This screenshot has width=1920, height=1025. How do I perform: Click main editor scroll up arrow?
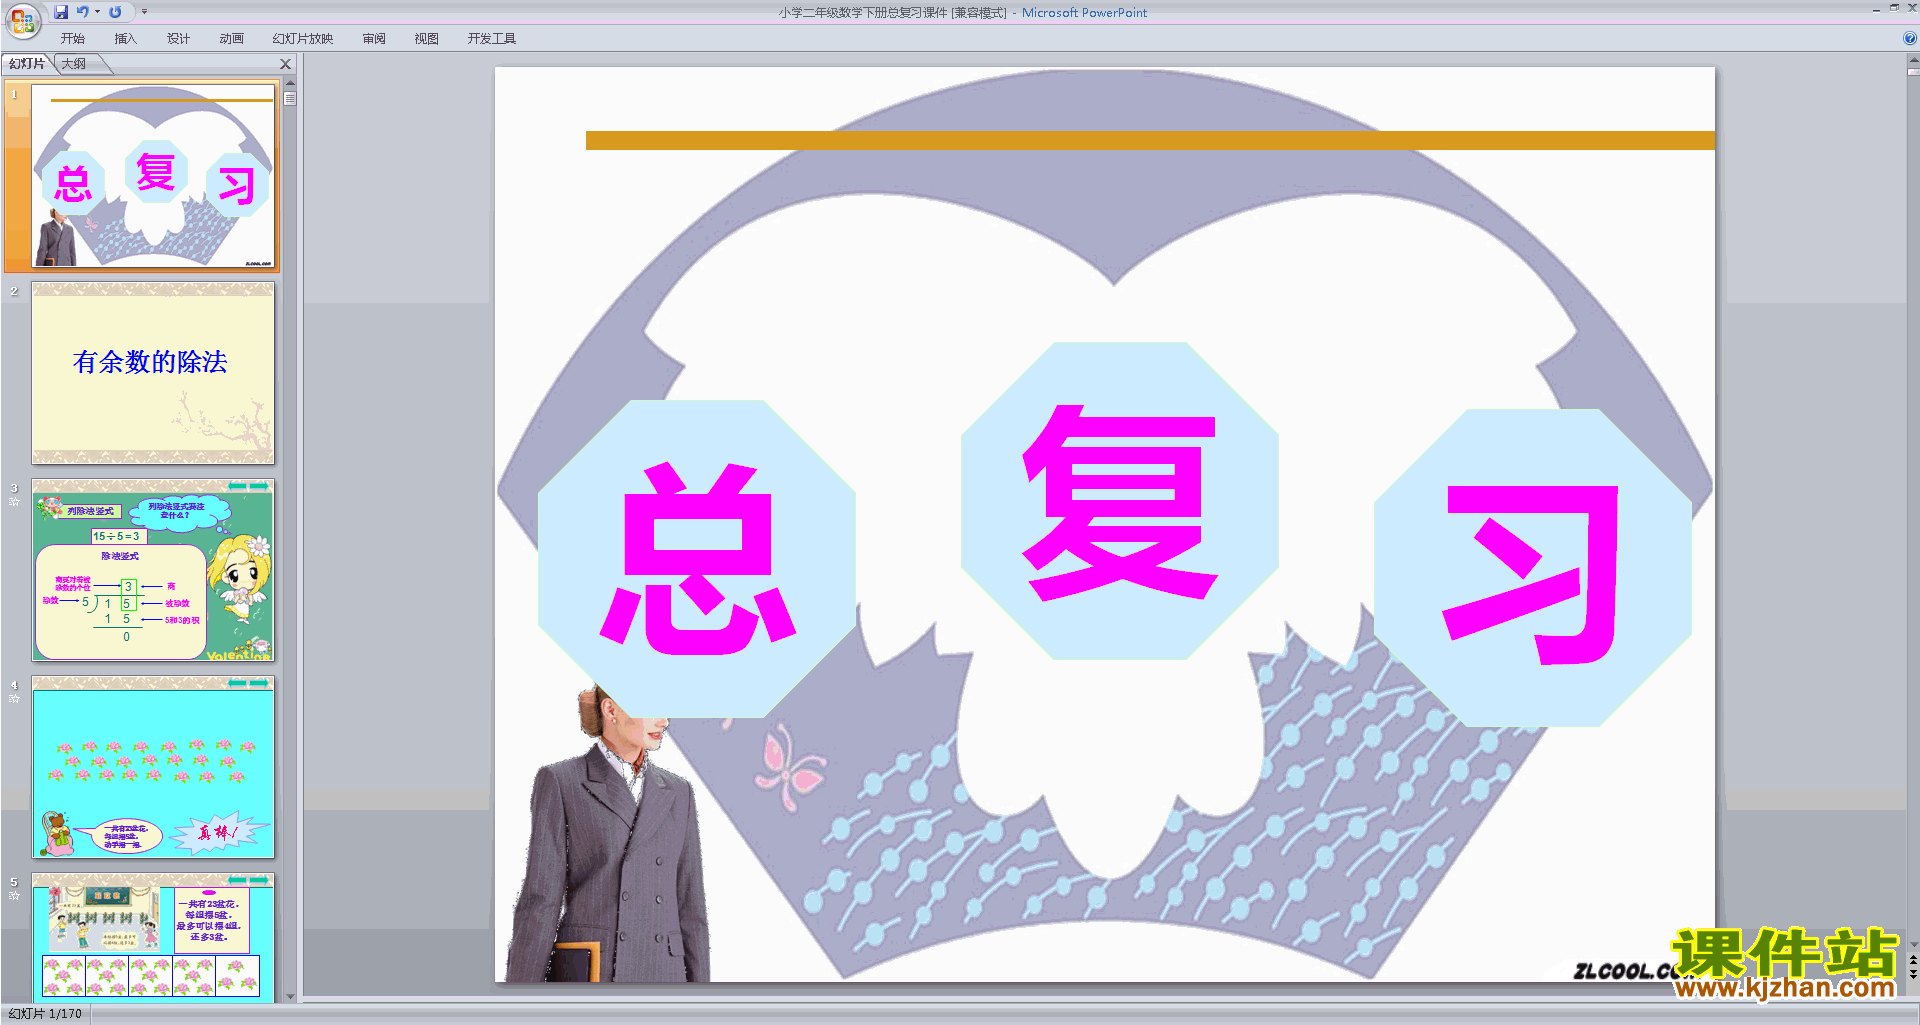point(1913,60)
